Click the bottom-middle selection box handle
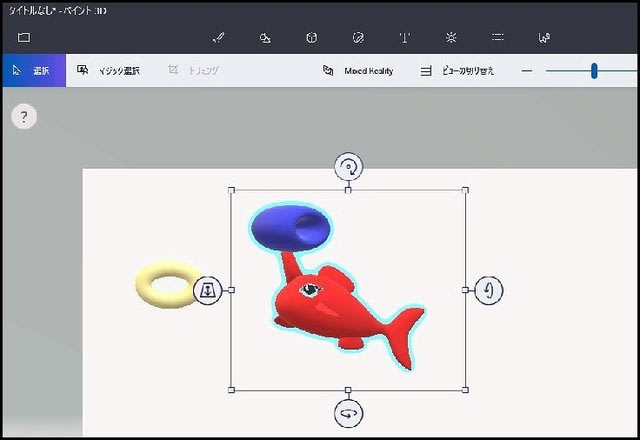The image size is (640, 440). (x=348, y=390)
